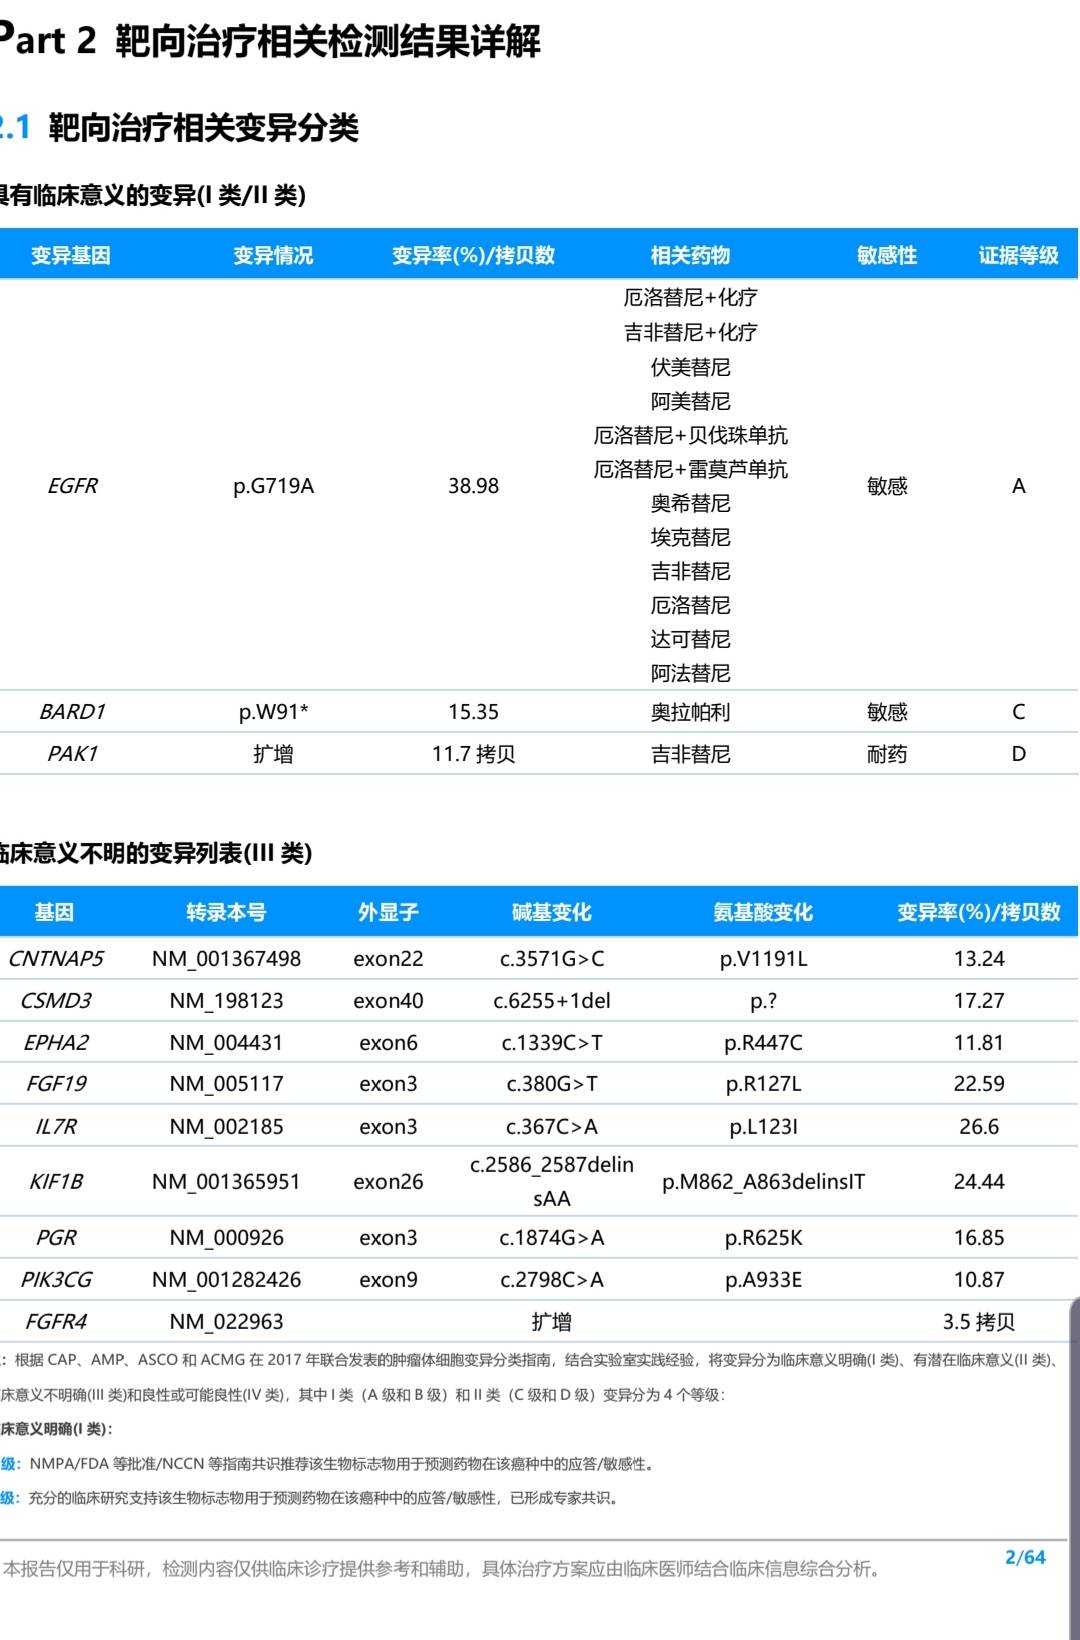The height and width of the screenshot is (1640, 1080).
Task: Click transcript NM_005117
Action: [226, 1084]
